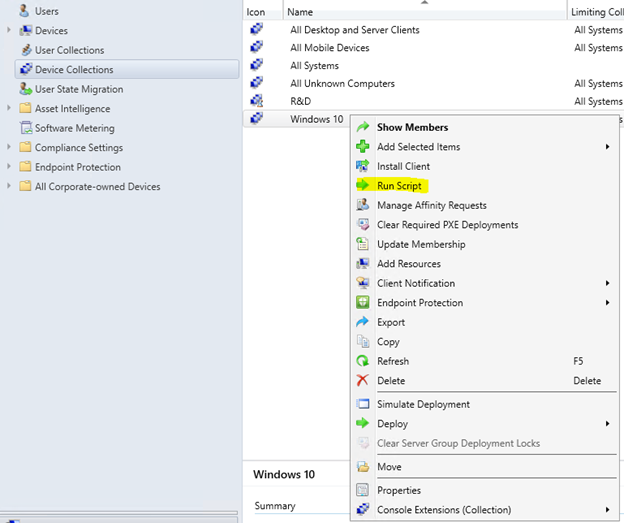Select the All Mobile Devices row name
The height and width of the screenshot is (523, 624).
(330, 48)
